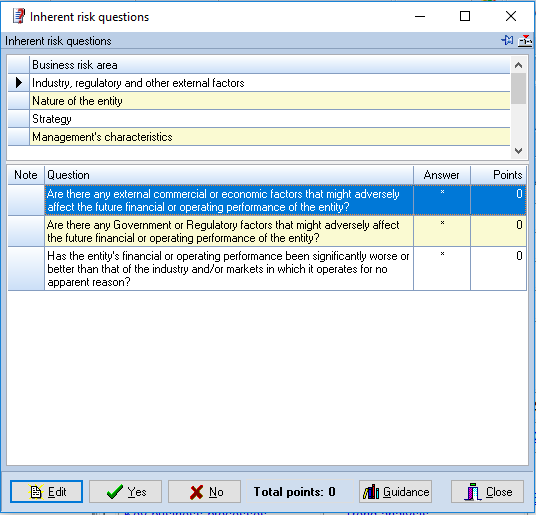
Task: Click the pin icon in panel header
Action: pos(507,40)
